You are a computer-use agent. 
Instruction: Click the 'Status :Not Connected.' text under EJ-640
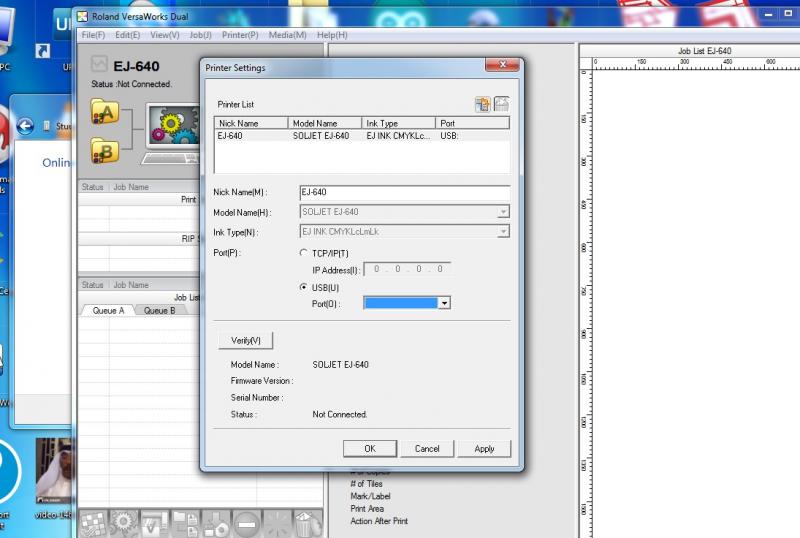pyautogui.click(x=131, y=84)
